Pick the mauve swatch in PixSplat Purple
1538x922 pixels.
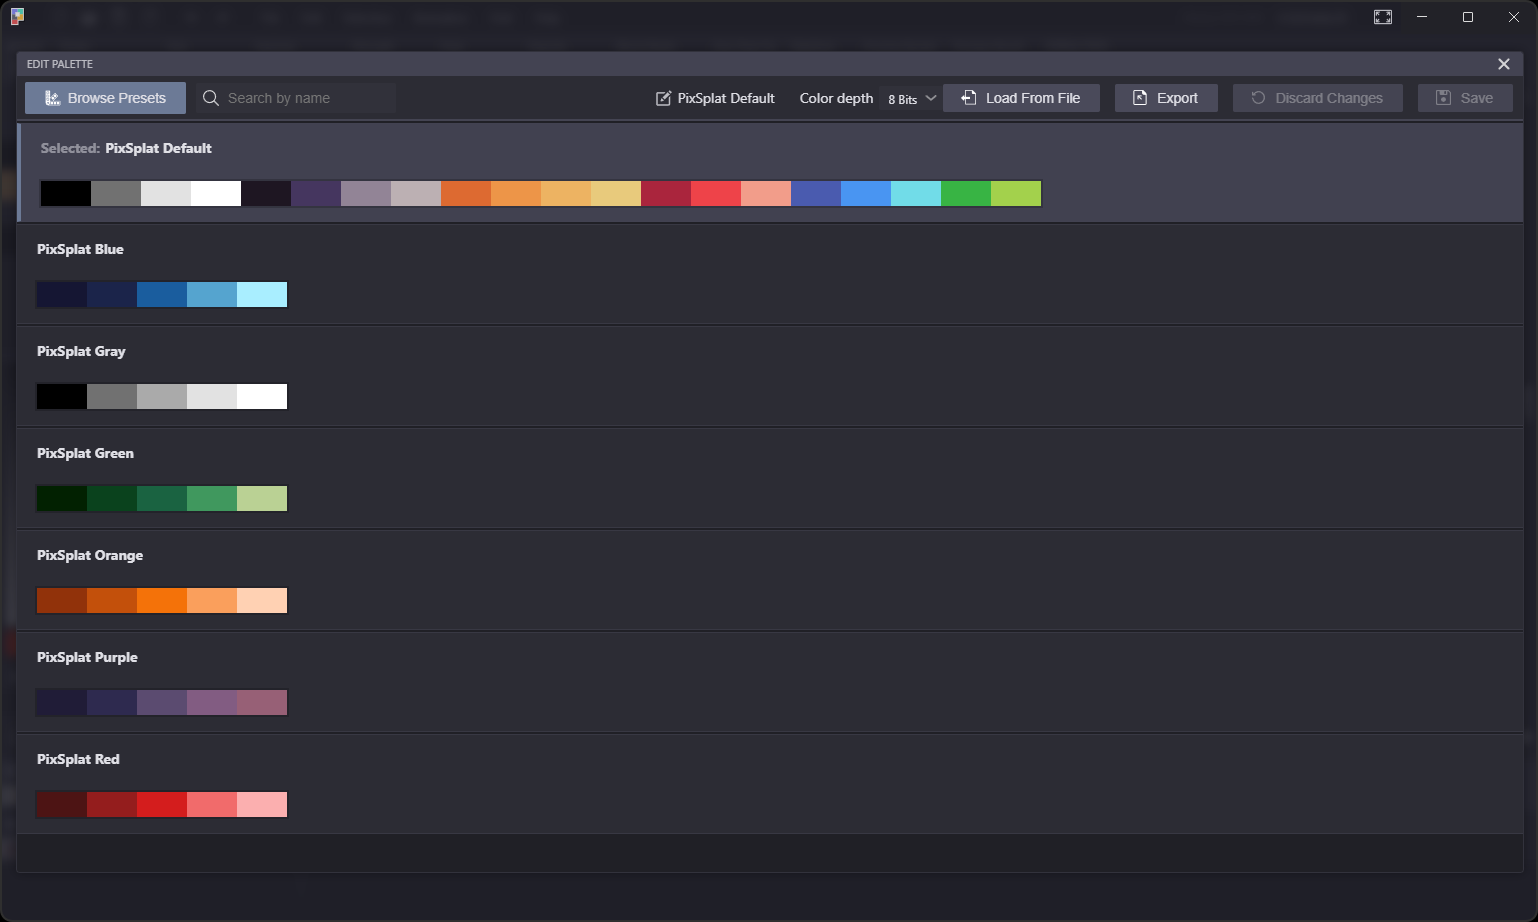[x=212, y=702]
